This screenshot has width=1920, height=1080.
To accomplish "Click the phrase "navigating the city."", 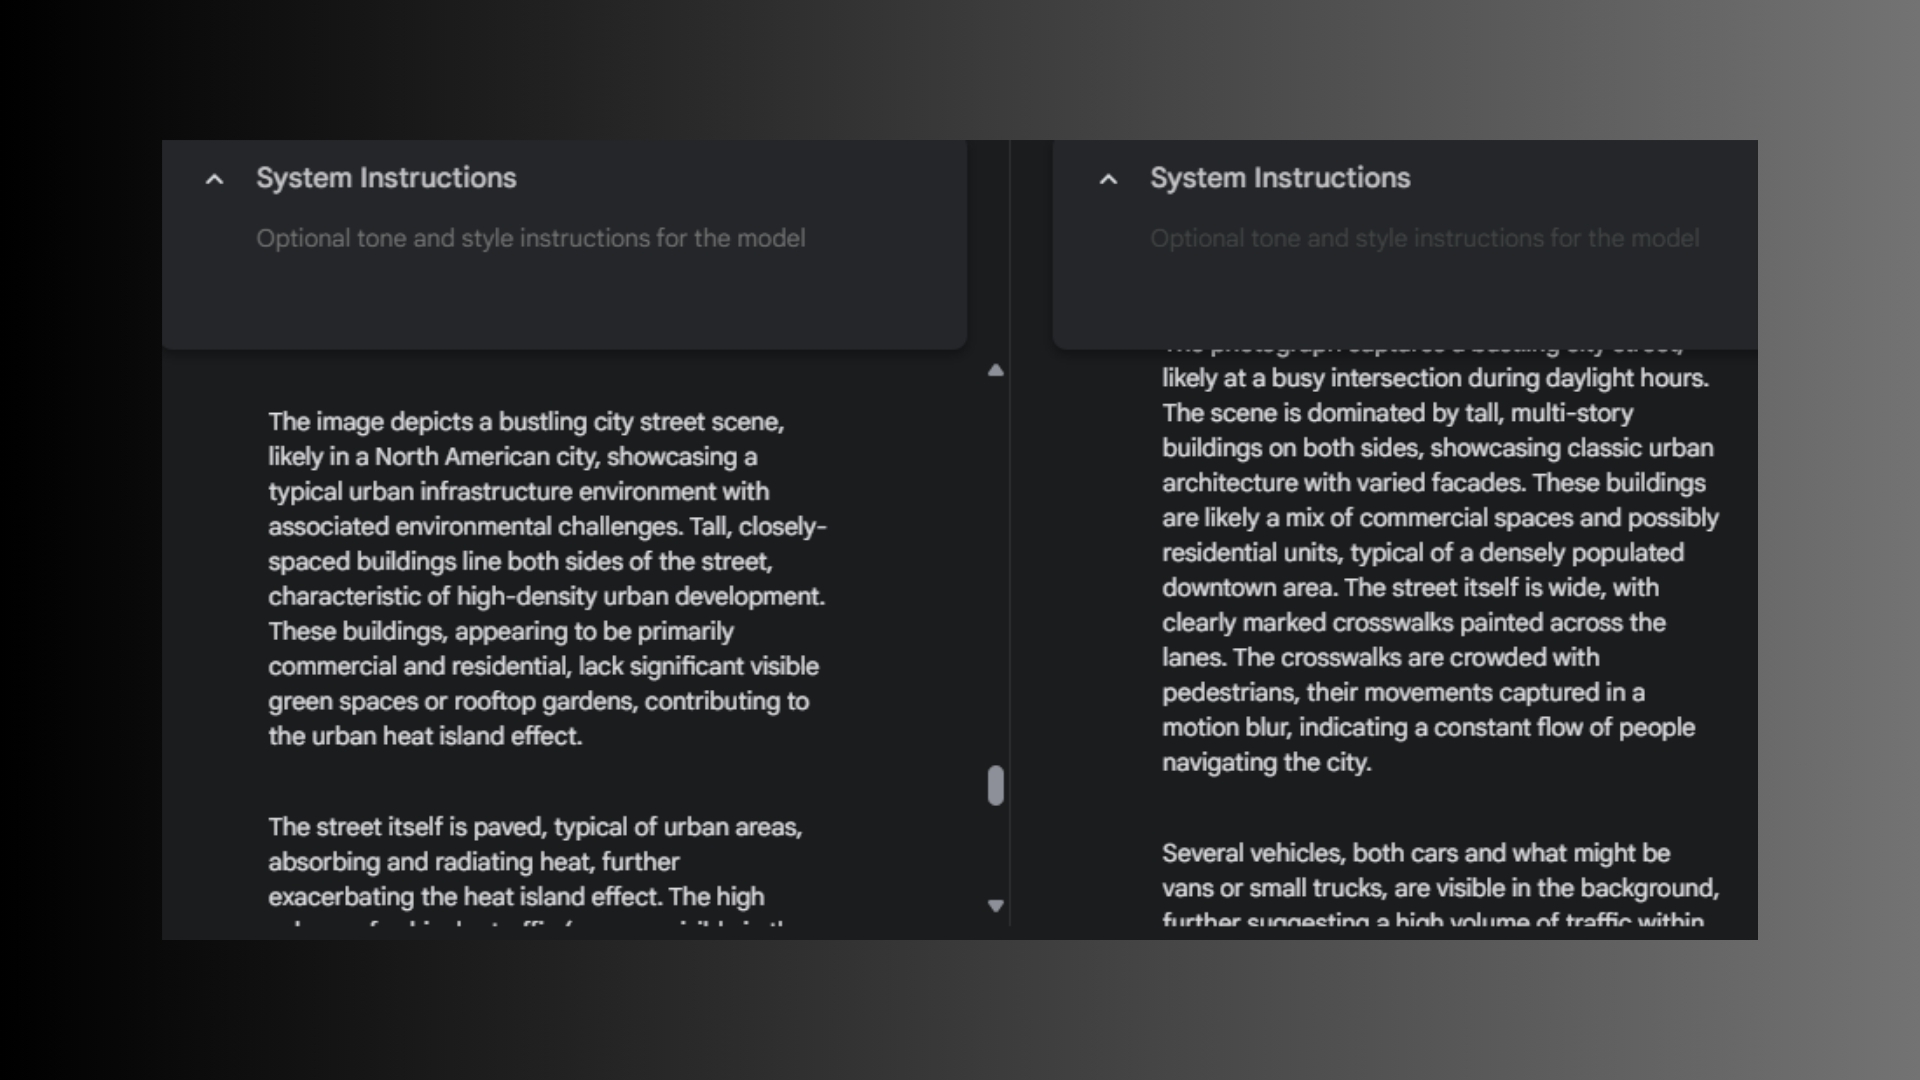I will [1266, 763].
